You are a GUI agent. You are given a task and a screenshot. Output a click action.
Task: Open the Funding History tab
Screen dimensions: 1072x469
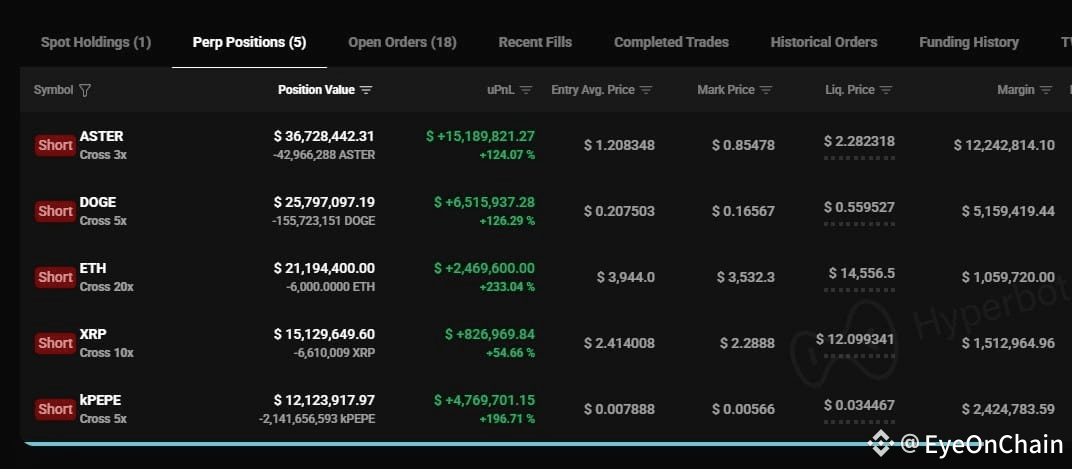(x=968, y=42)
